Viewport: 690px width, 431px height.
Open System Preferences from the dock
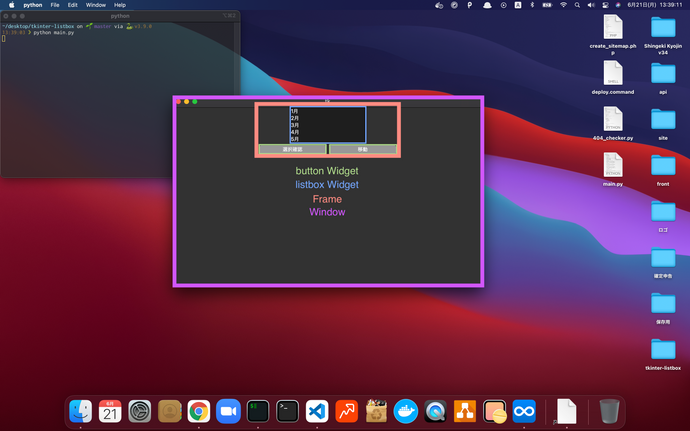point(140,410)
